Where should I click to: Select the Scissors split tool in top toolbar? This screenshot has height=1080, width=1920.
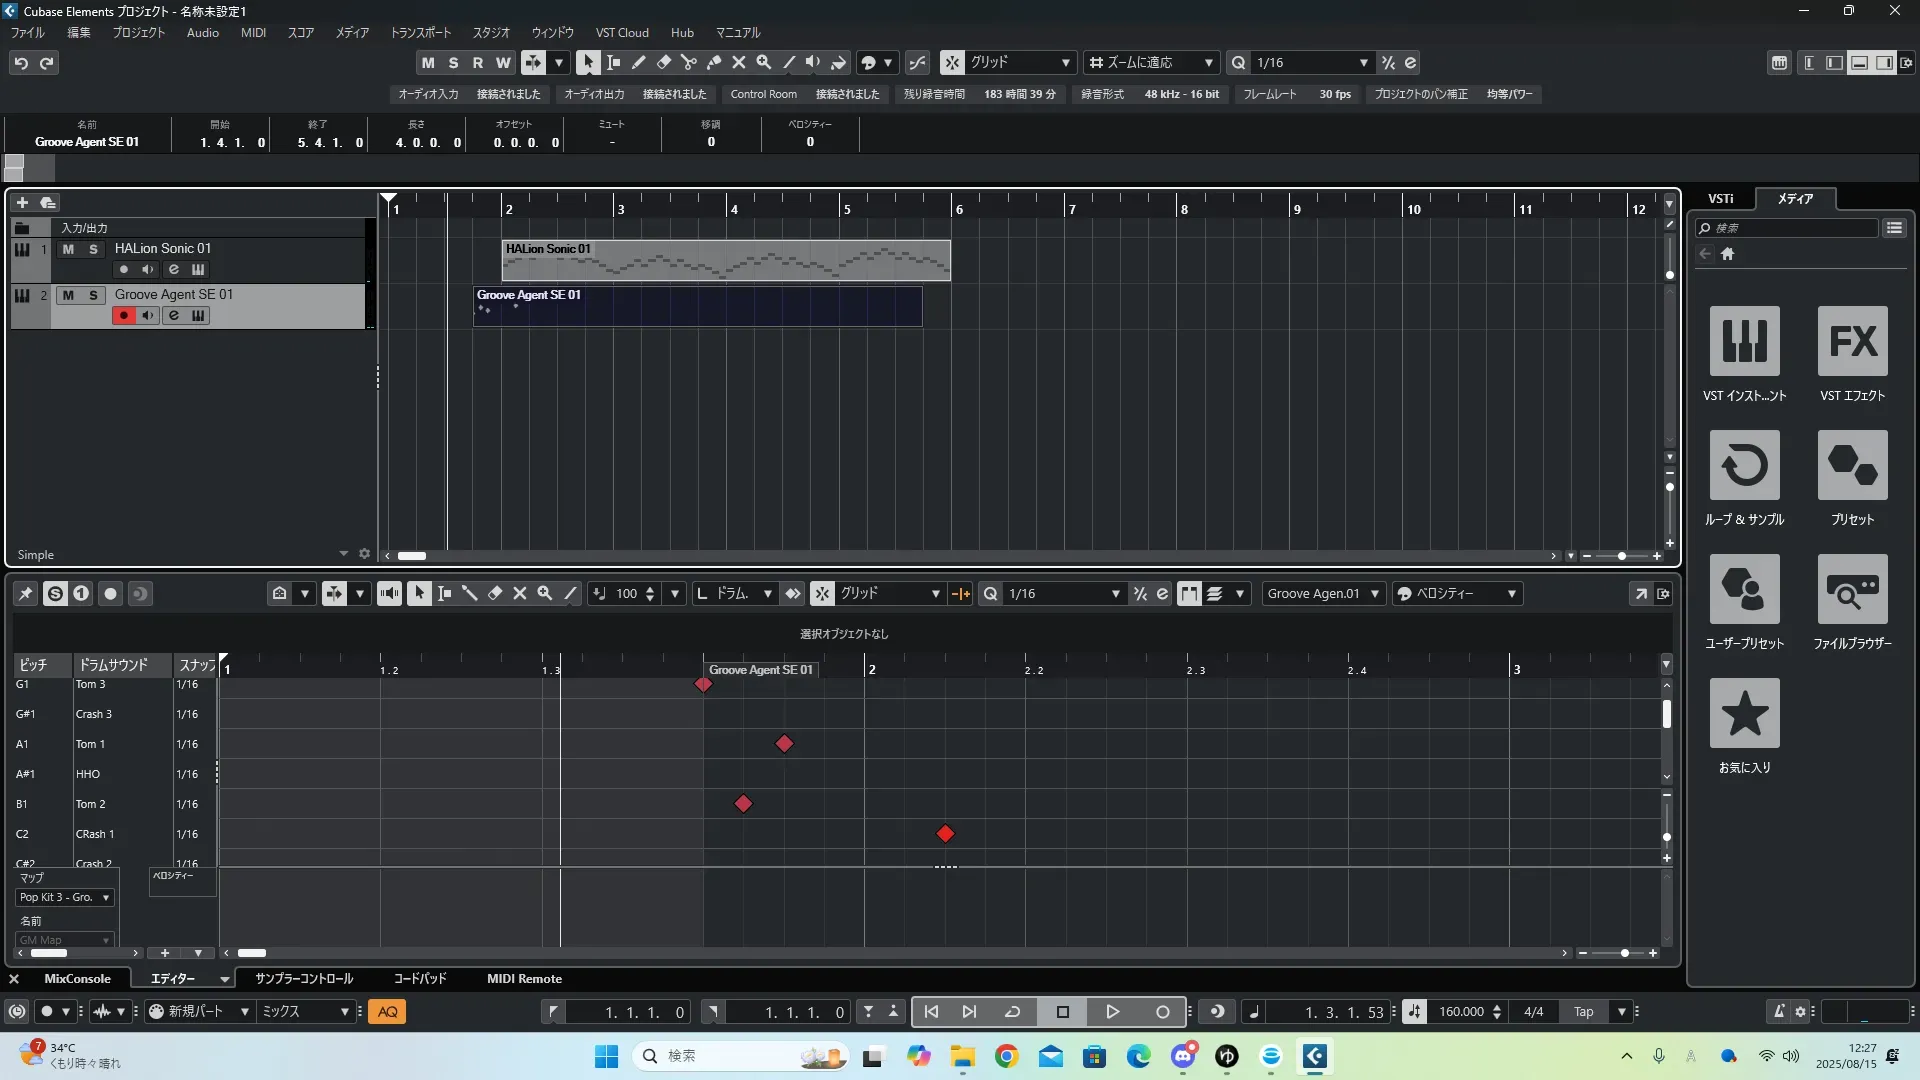(x=688, y=62)
